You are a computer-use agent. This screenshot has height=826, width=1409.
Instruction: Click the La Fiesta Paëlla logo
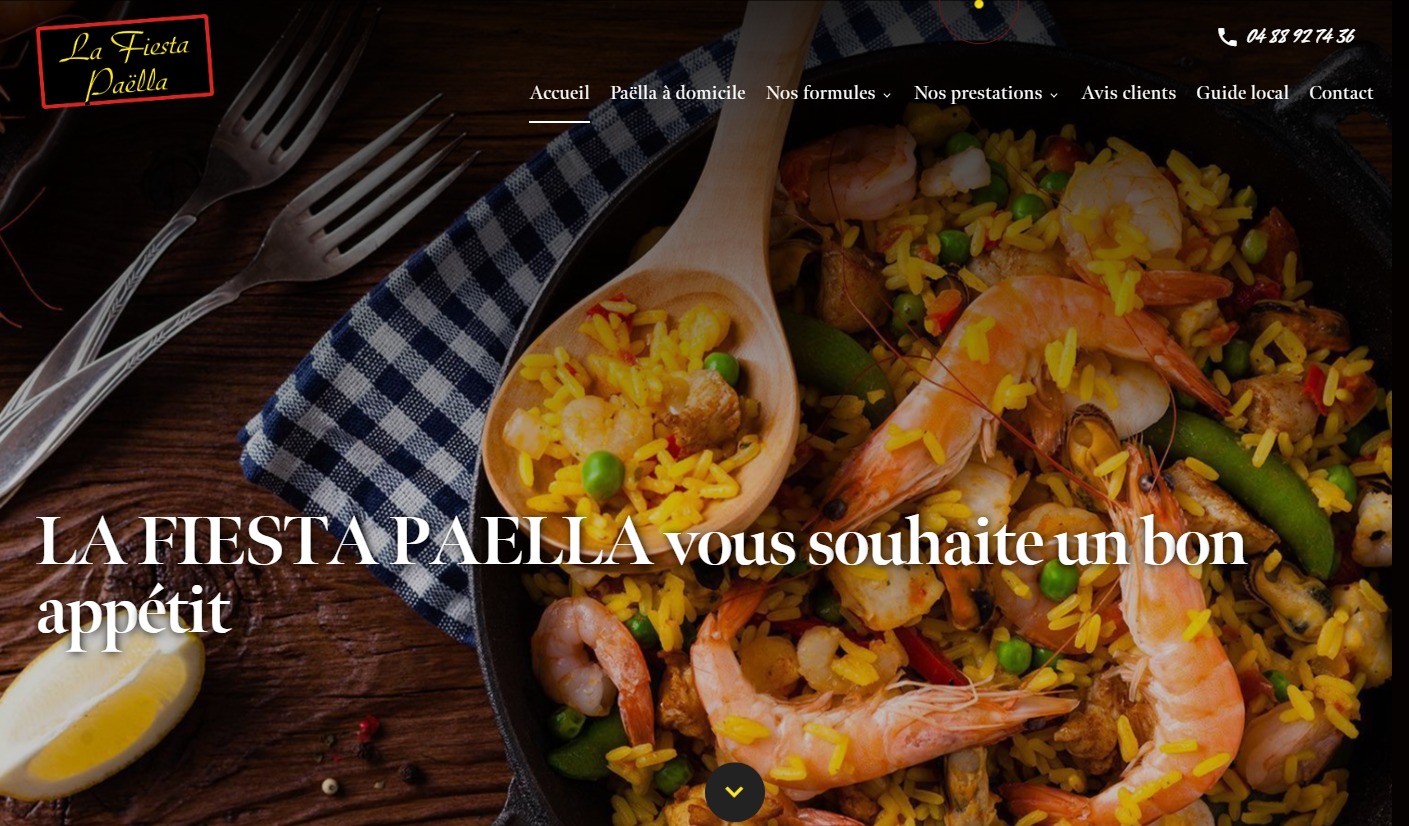[125, 61]
